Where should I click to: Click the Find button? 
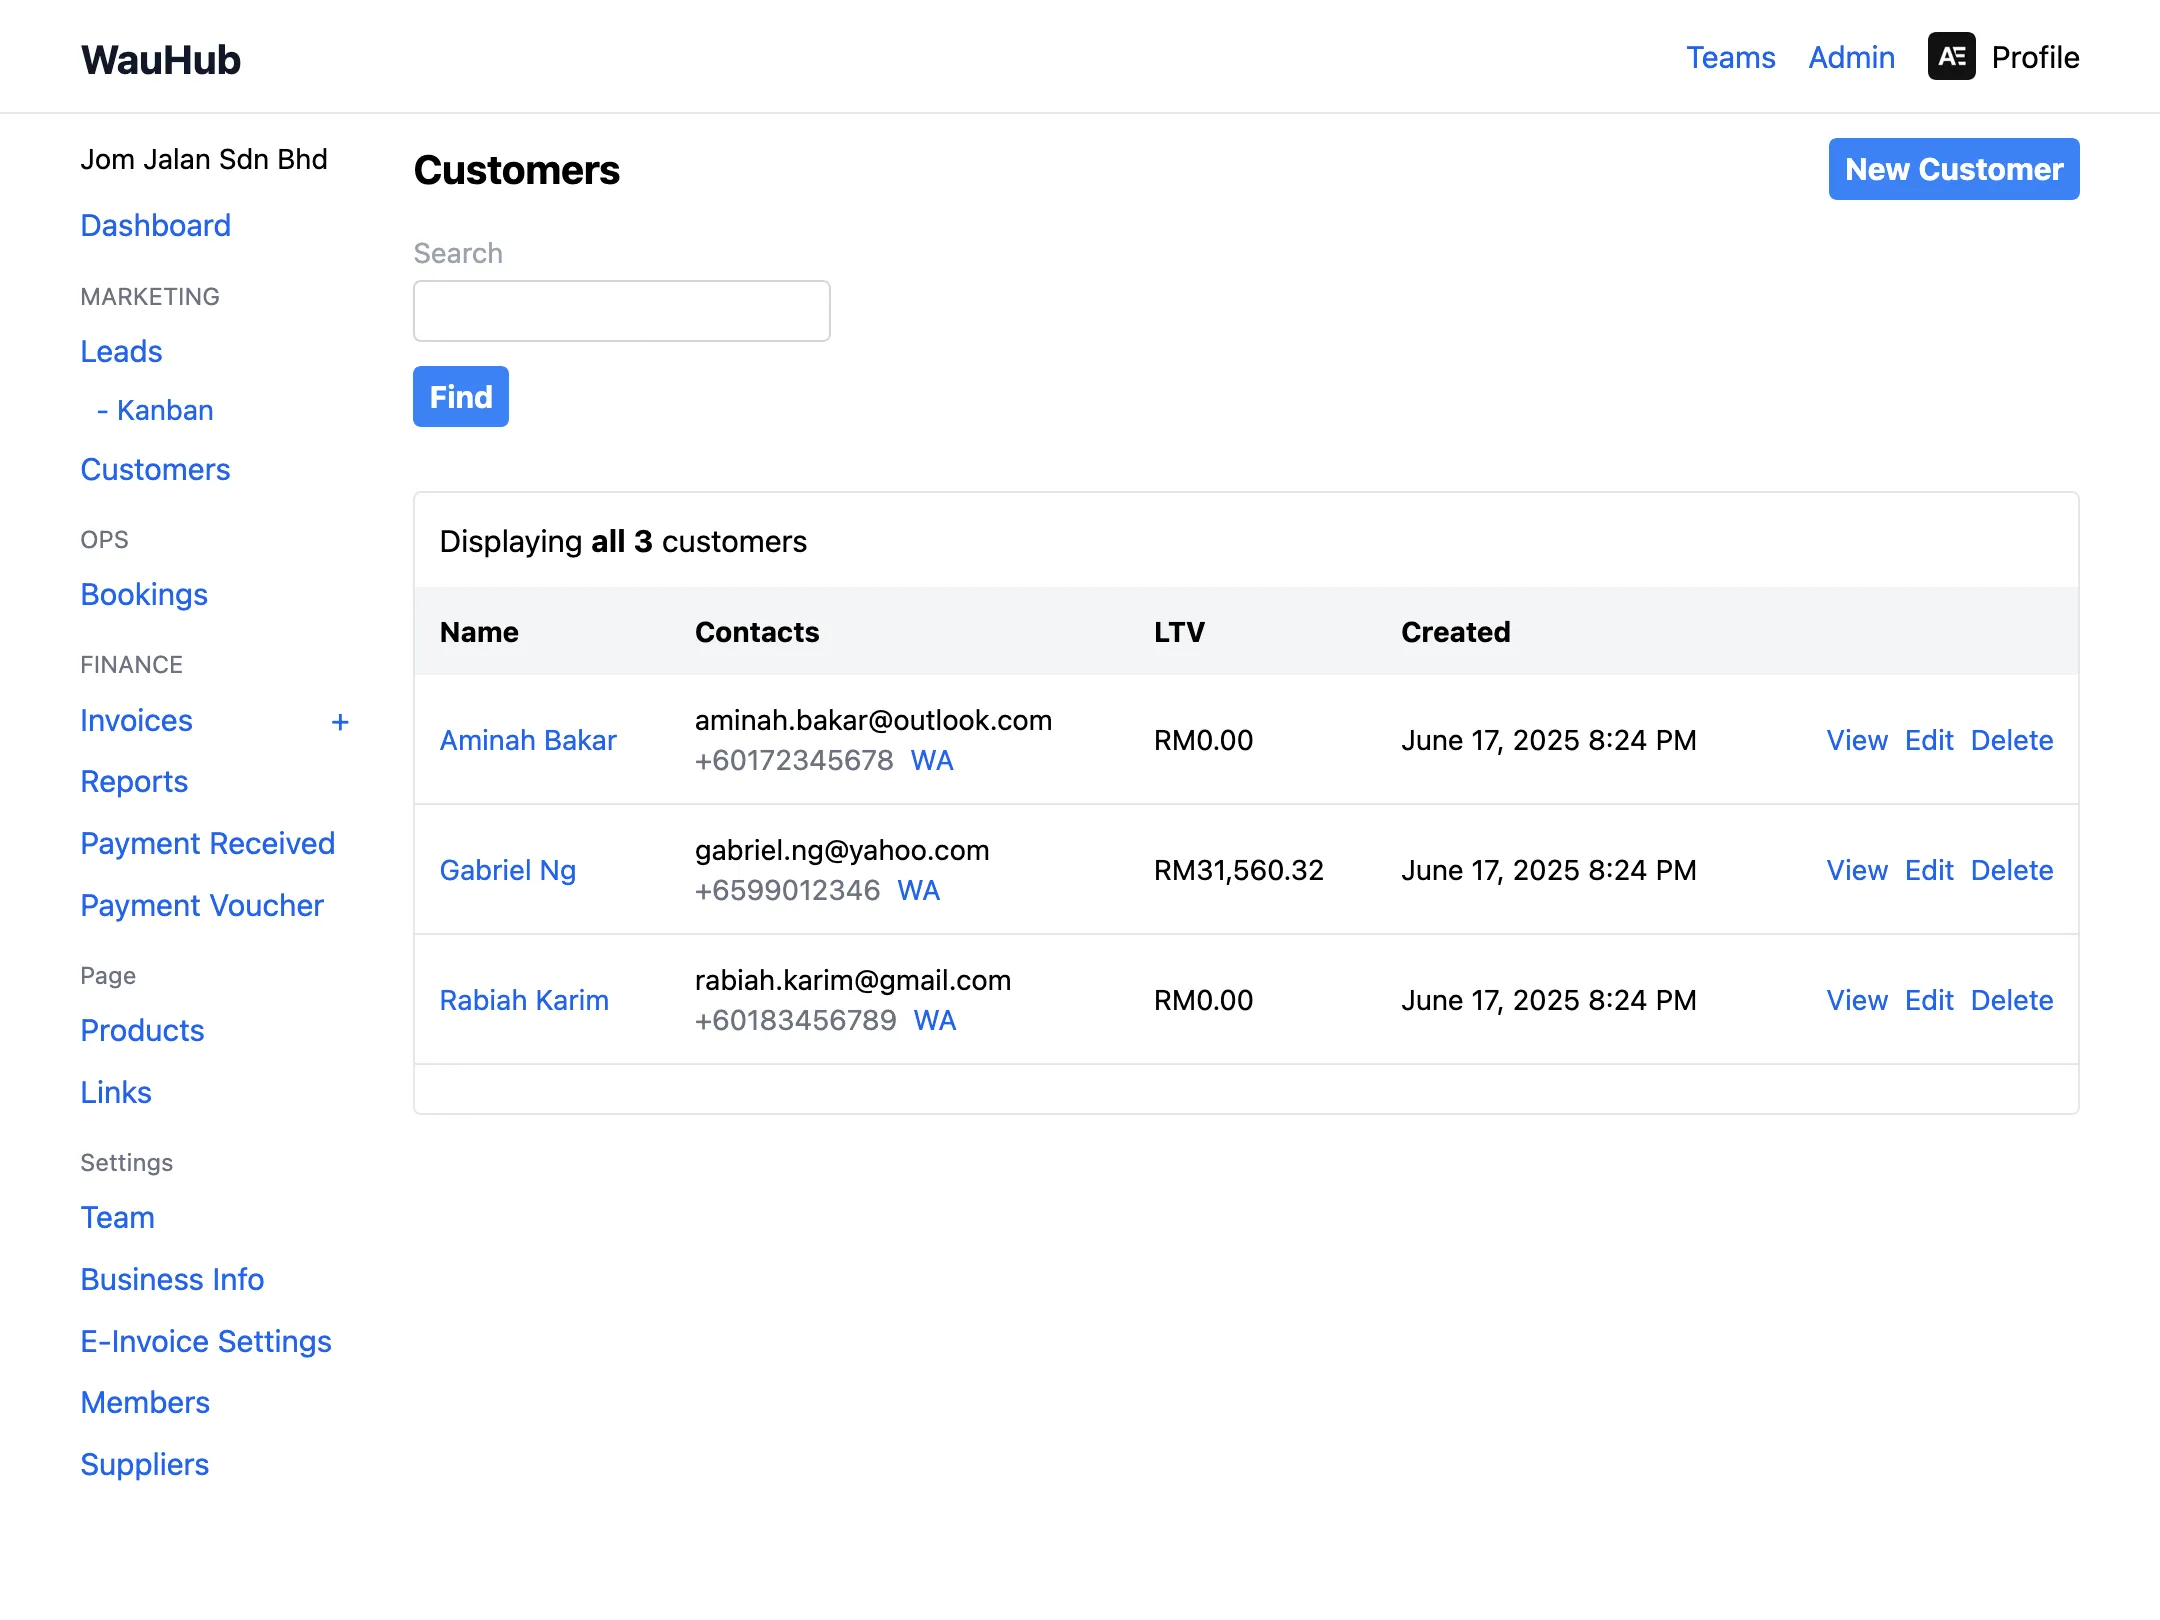point(461,397)
